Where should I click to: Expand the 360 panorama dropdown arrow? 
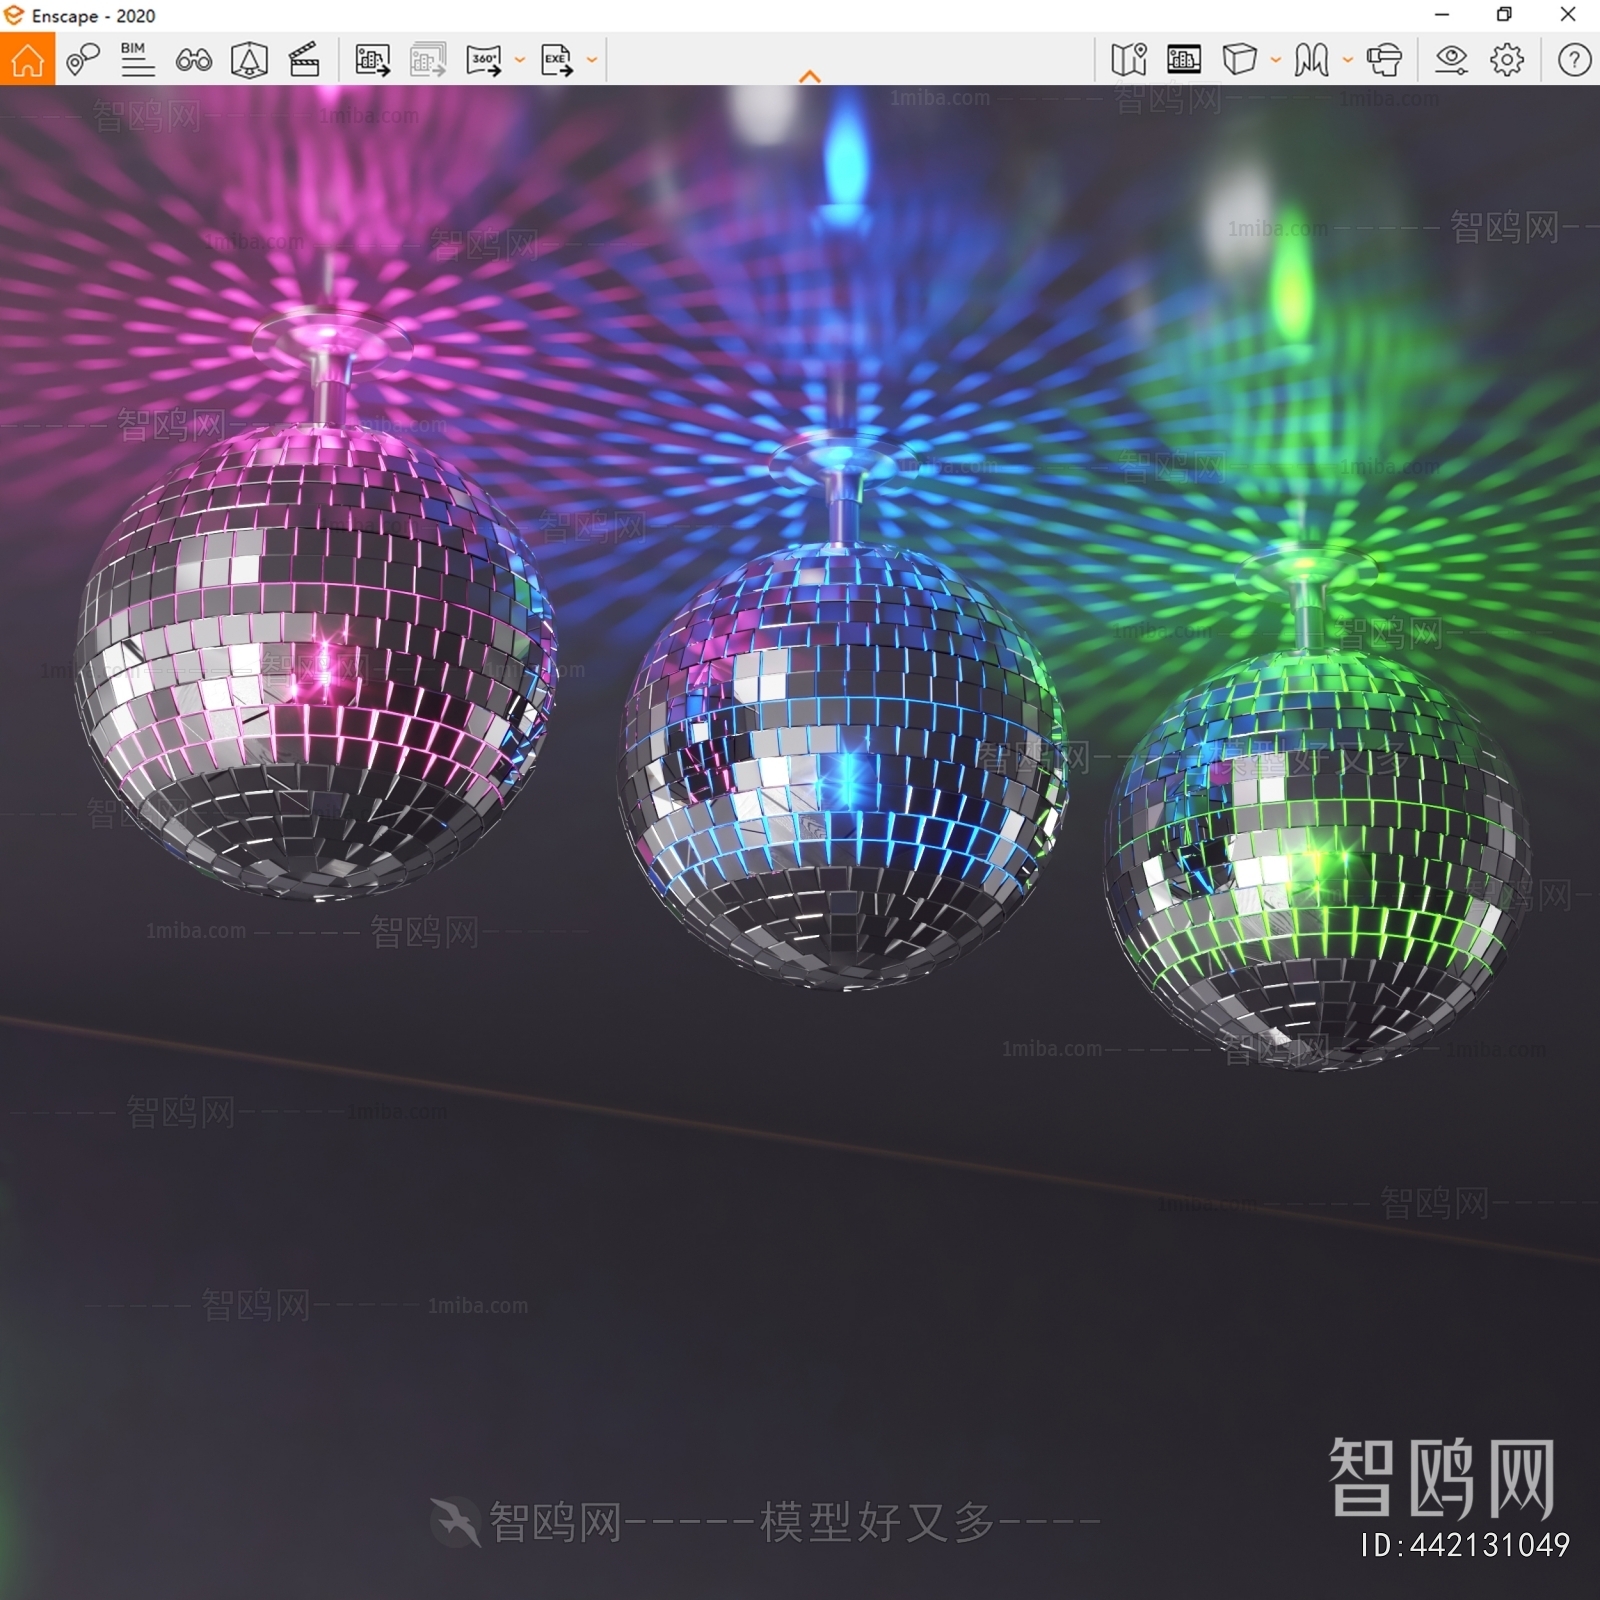click(520, 60)
